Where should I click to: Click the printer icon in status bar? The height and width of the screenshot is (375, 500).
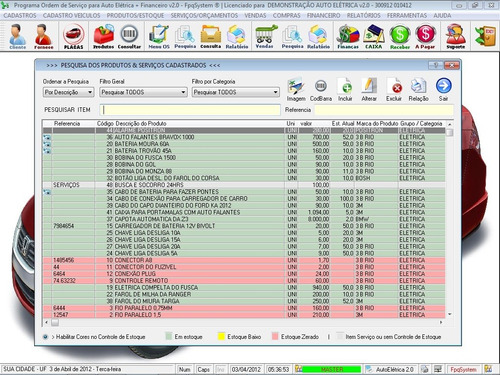[x=425, y=369]
